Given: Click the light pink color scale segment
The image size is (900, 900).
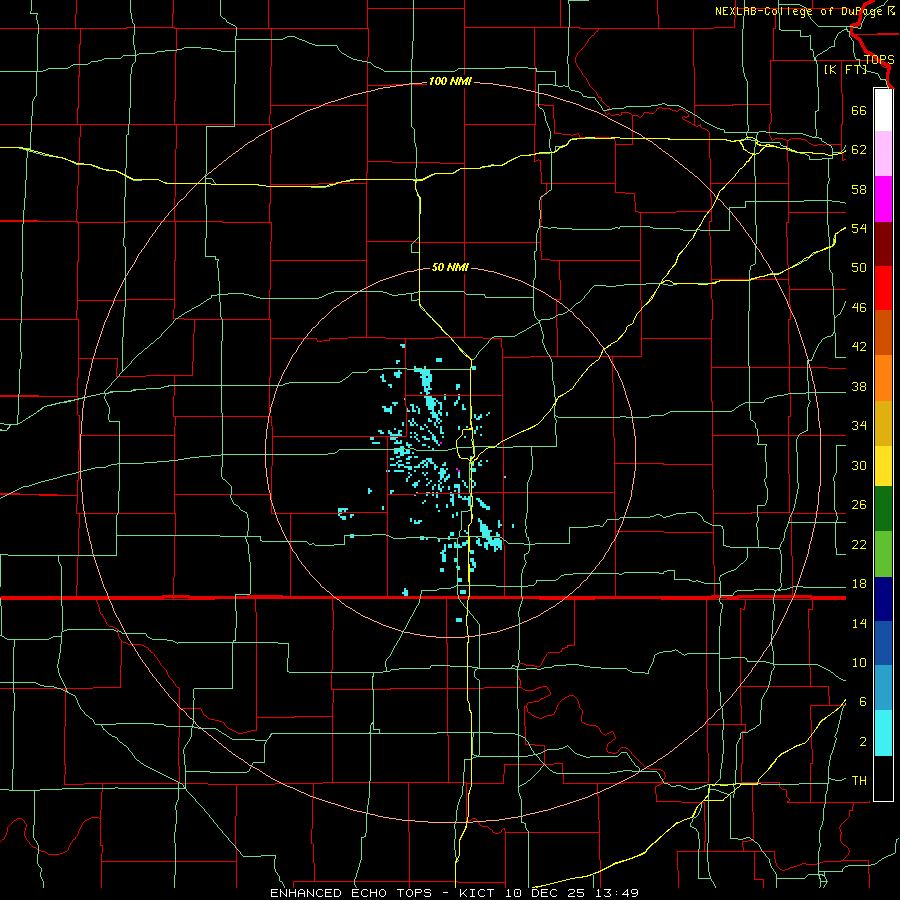Looking at the screenshot, I should 883,153.
